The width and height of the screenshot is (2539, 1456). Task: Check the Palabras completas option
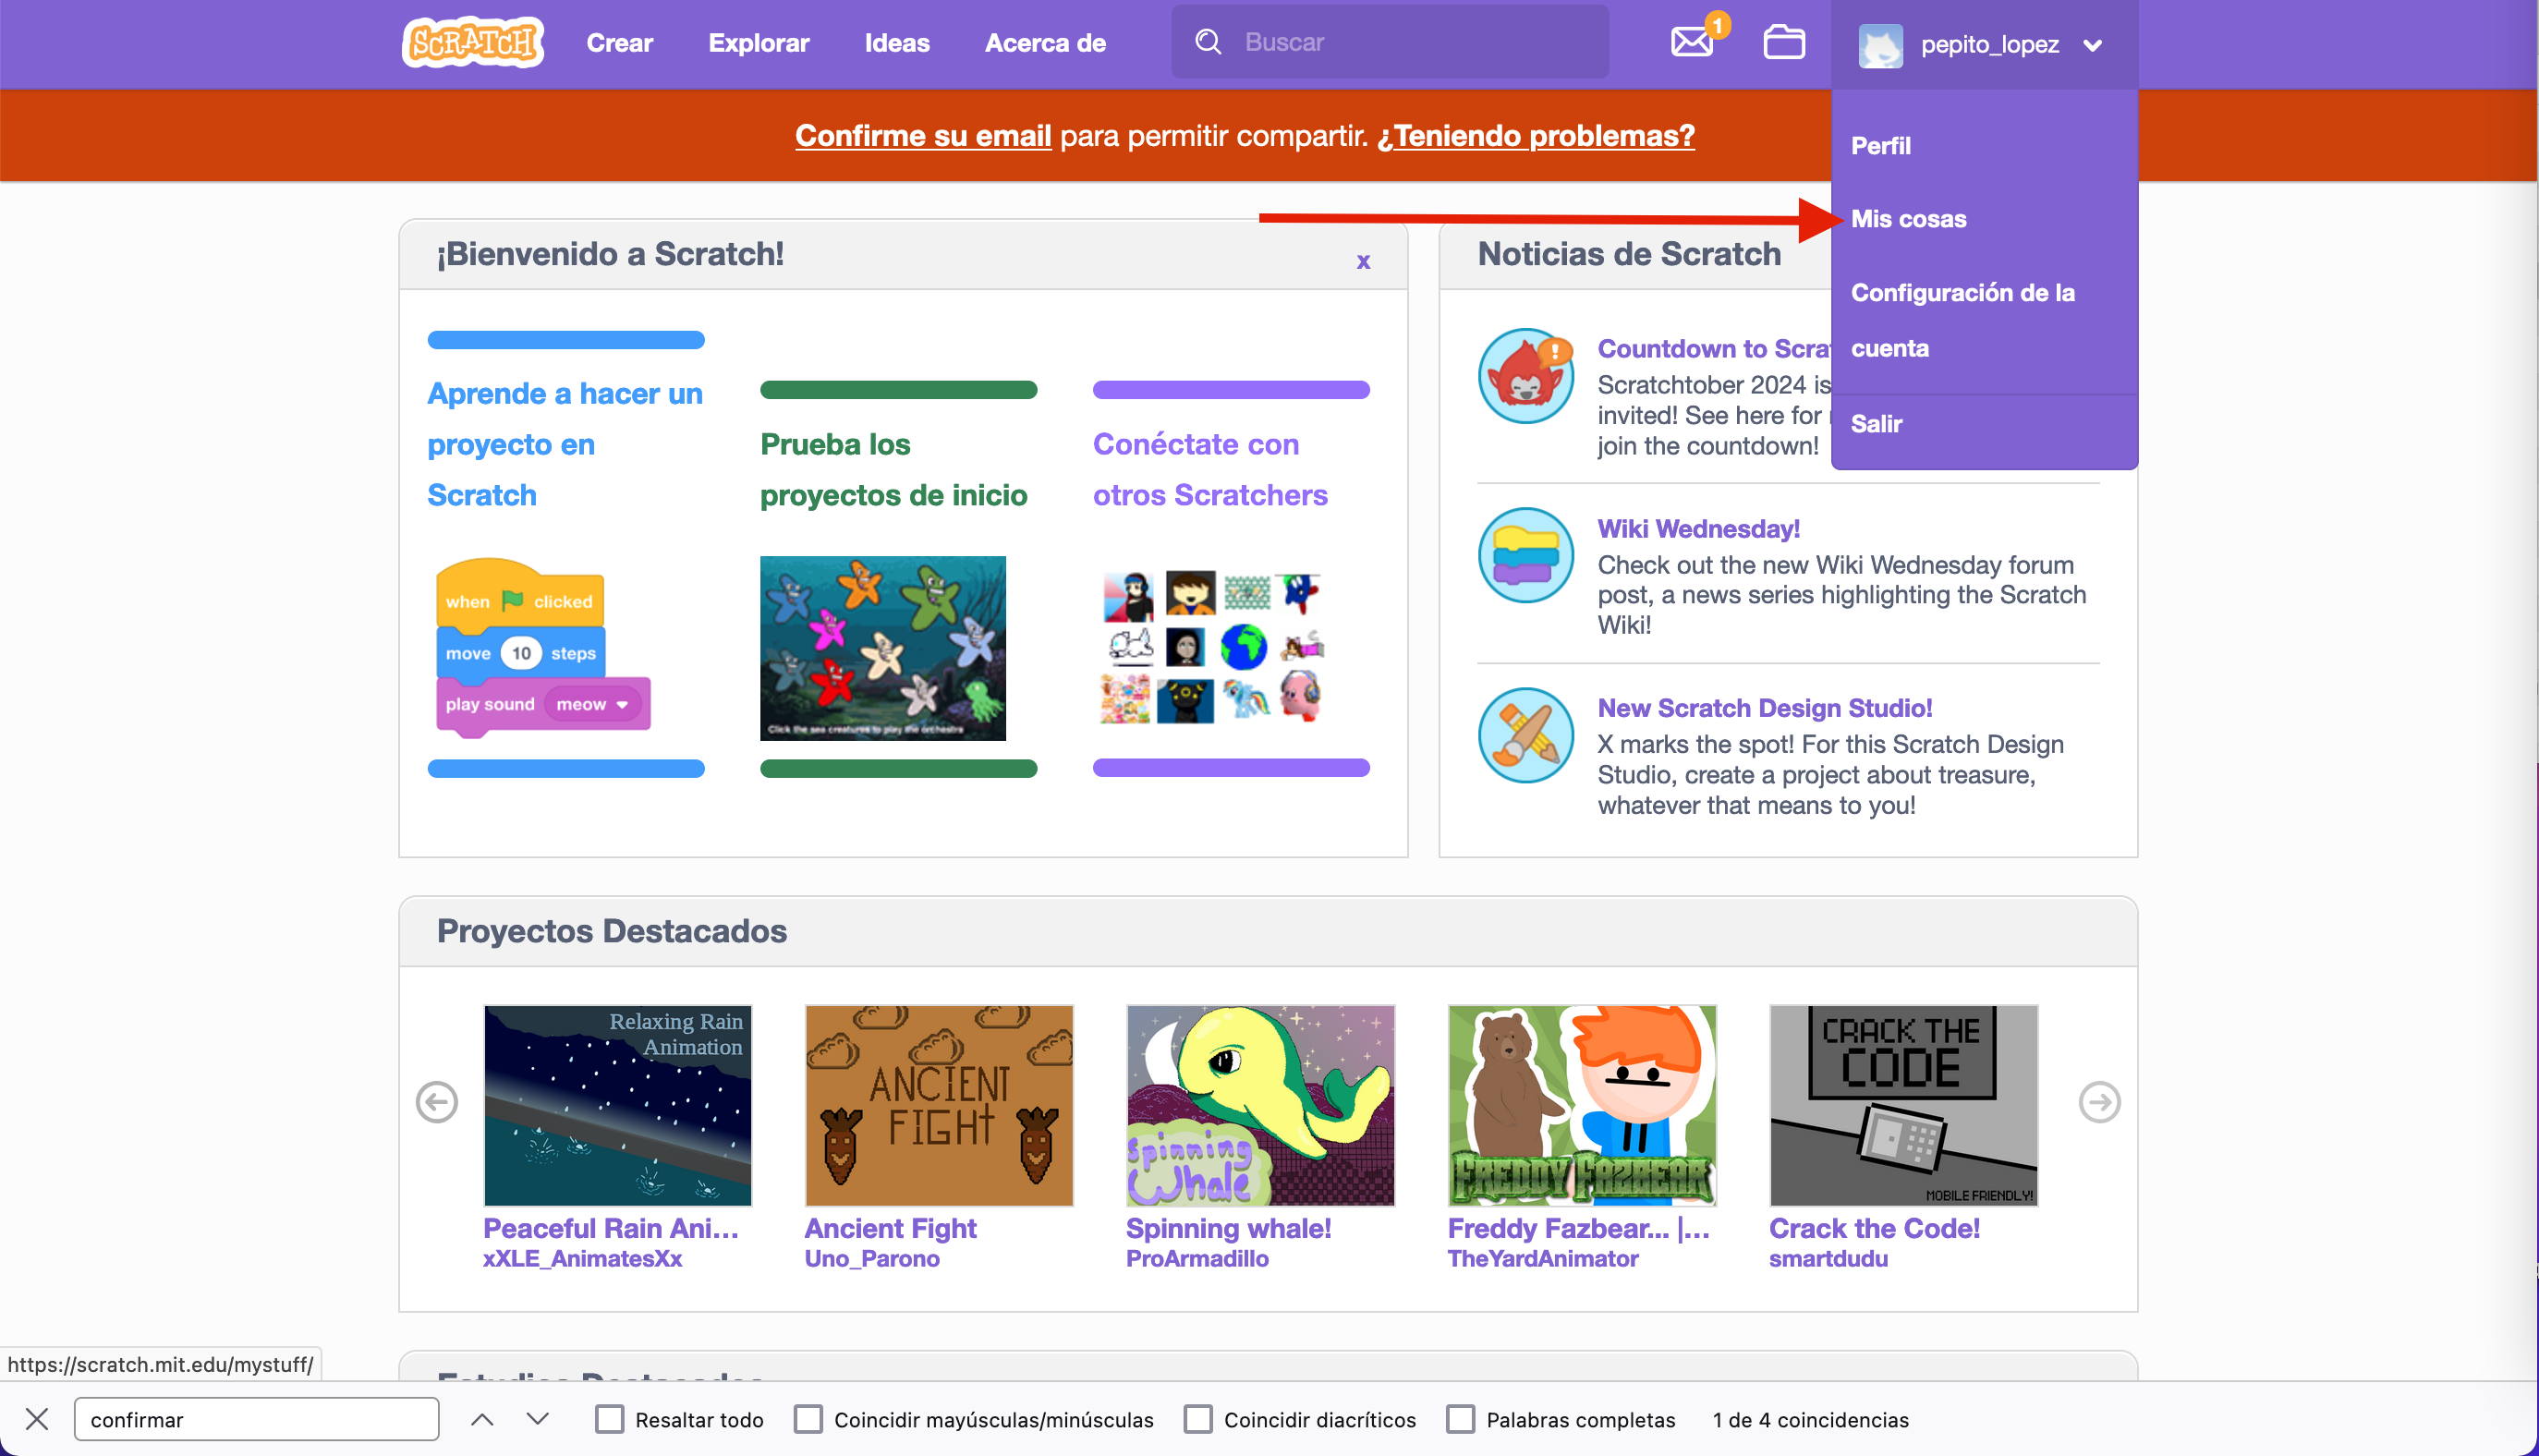tap(1460, 1419)
